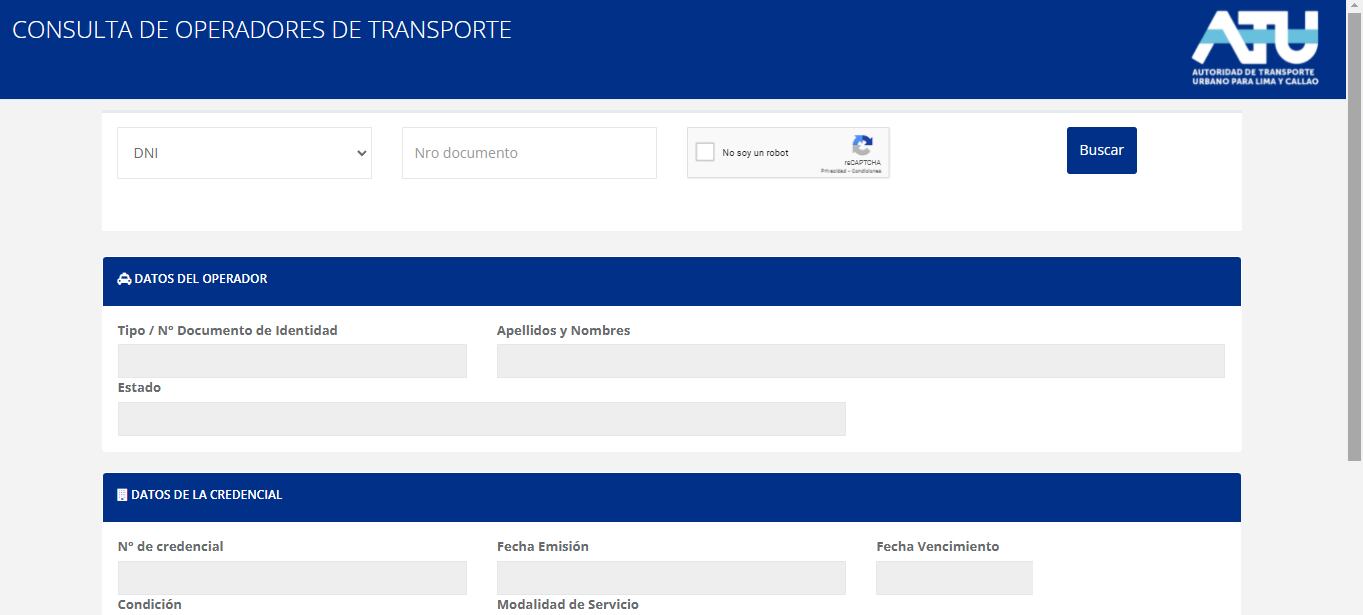Click inside the Nro documento input field
This screenshot has width=1363, height=615.
[x=528, y=152]
